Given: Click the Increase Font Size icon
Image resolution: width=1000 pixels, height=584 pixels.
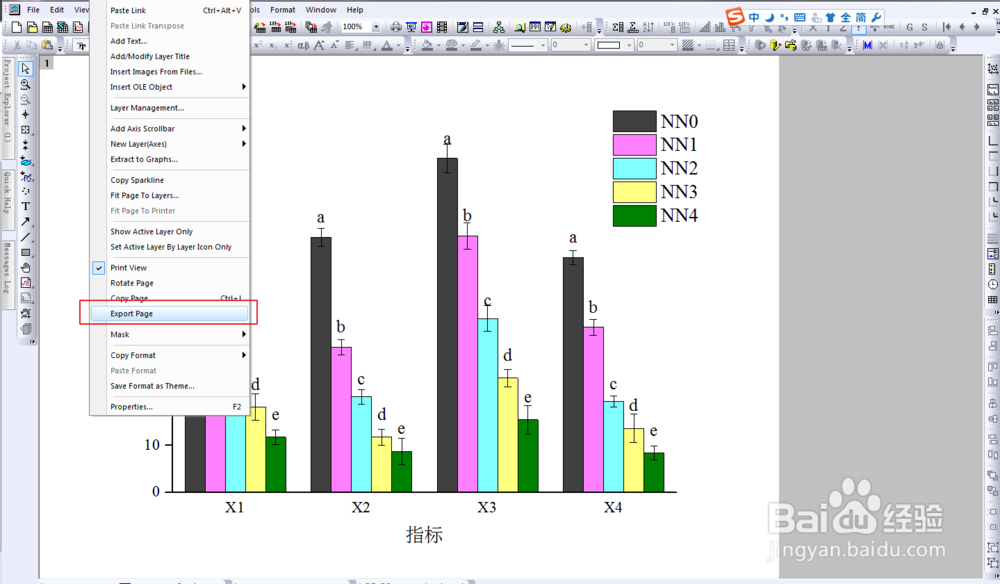Looking at the screenshot, I should click(x=319, y=45).
